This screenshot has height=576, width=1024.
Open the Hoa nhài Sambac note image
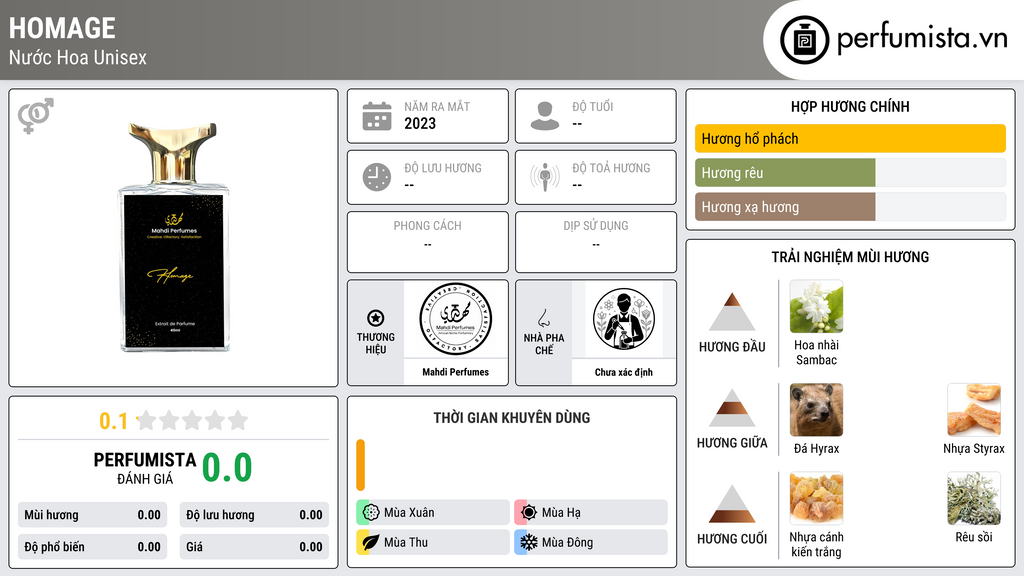tap(816, 306)
